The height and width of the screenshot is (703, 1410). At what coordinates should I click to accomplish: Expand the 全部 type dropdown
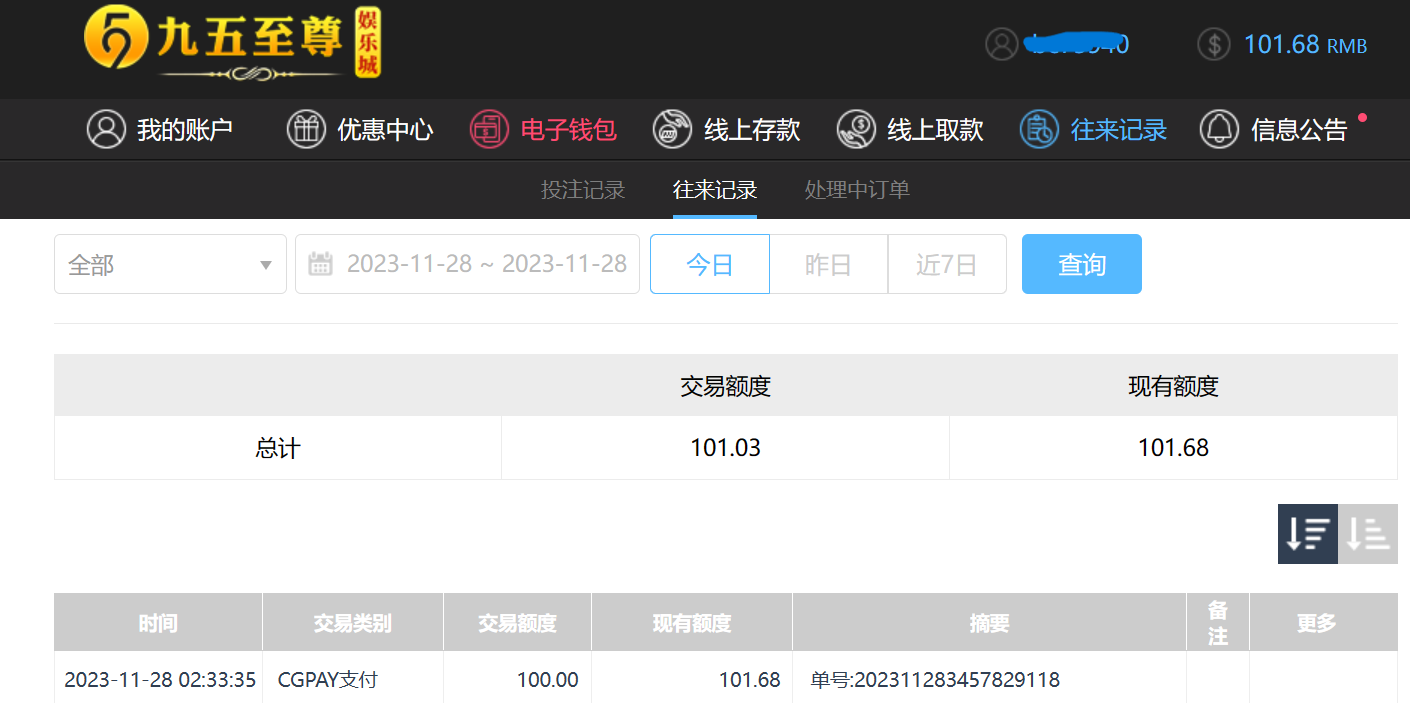(x=170, y=264)
